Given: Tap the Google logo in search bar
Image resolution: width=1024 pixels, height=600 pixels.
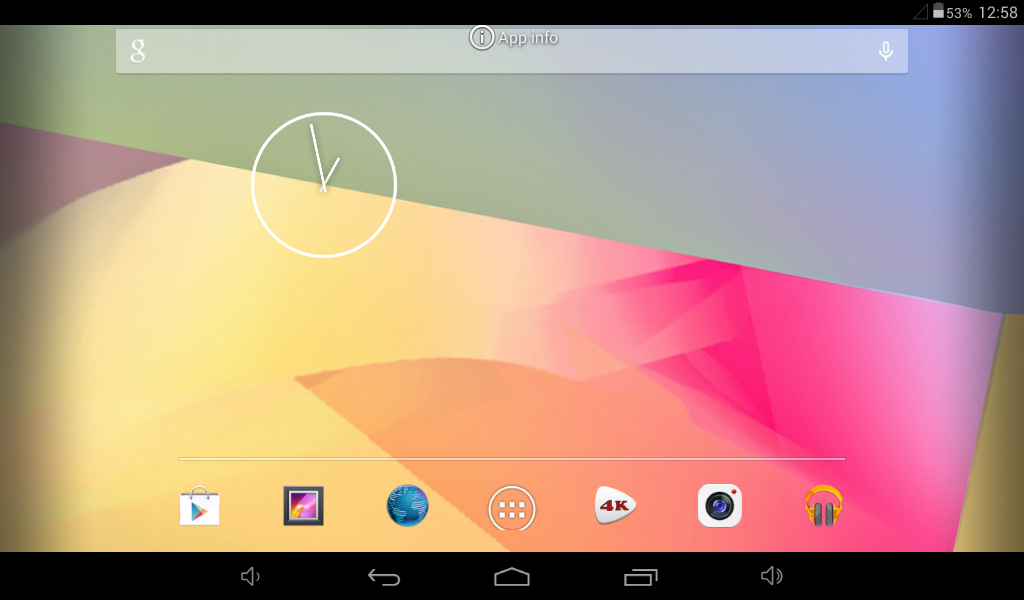Looking at the screenshot, I should [138, 50].
